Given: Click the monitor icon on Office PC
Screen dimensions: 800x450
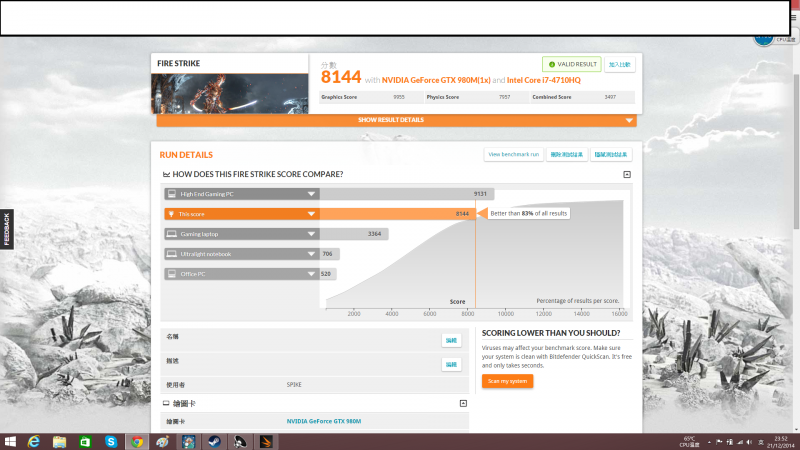Looking at the screenshot, I should tap(172, 274).
